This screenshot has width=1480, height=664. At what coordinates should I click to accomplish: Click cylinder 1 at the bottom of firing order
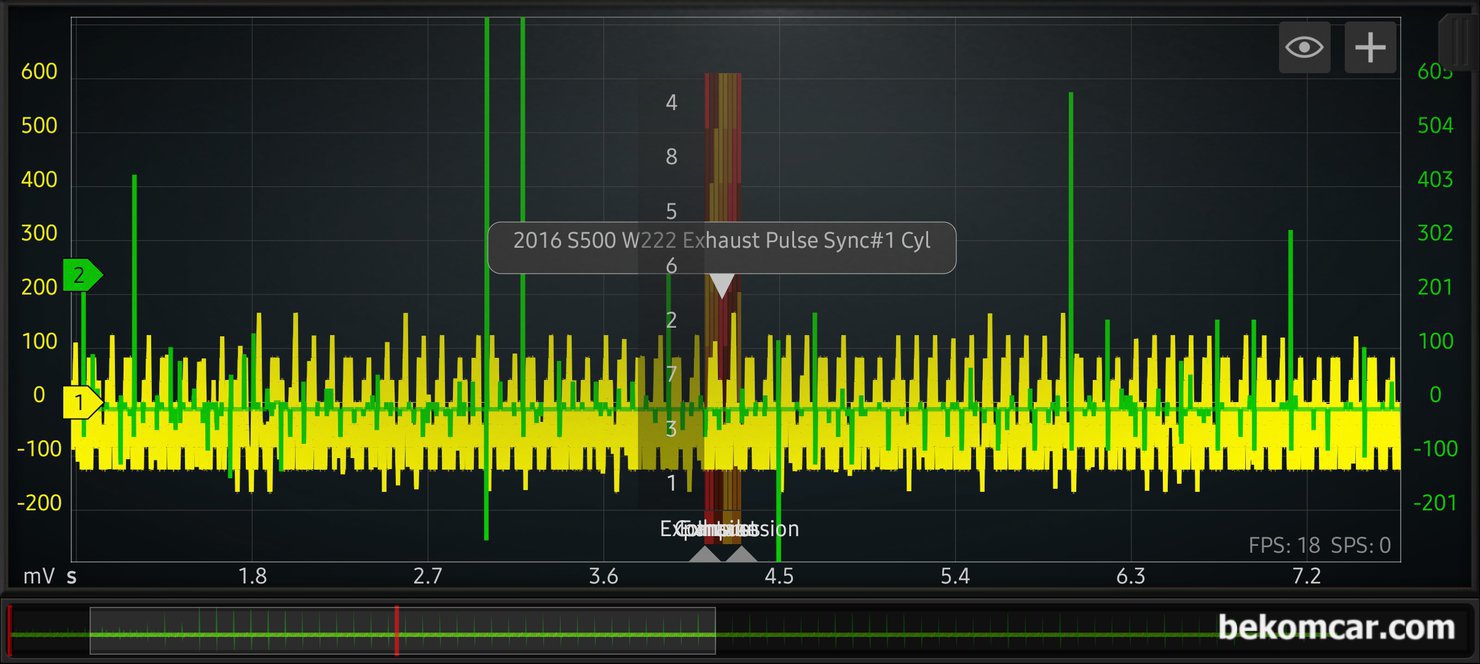pos(671,483)
